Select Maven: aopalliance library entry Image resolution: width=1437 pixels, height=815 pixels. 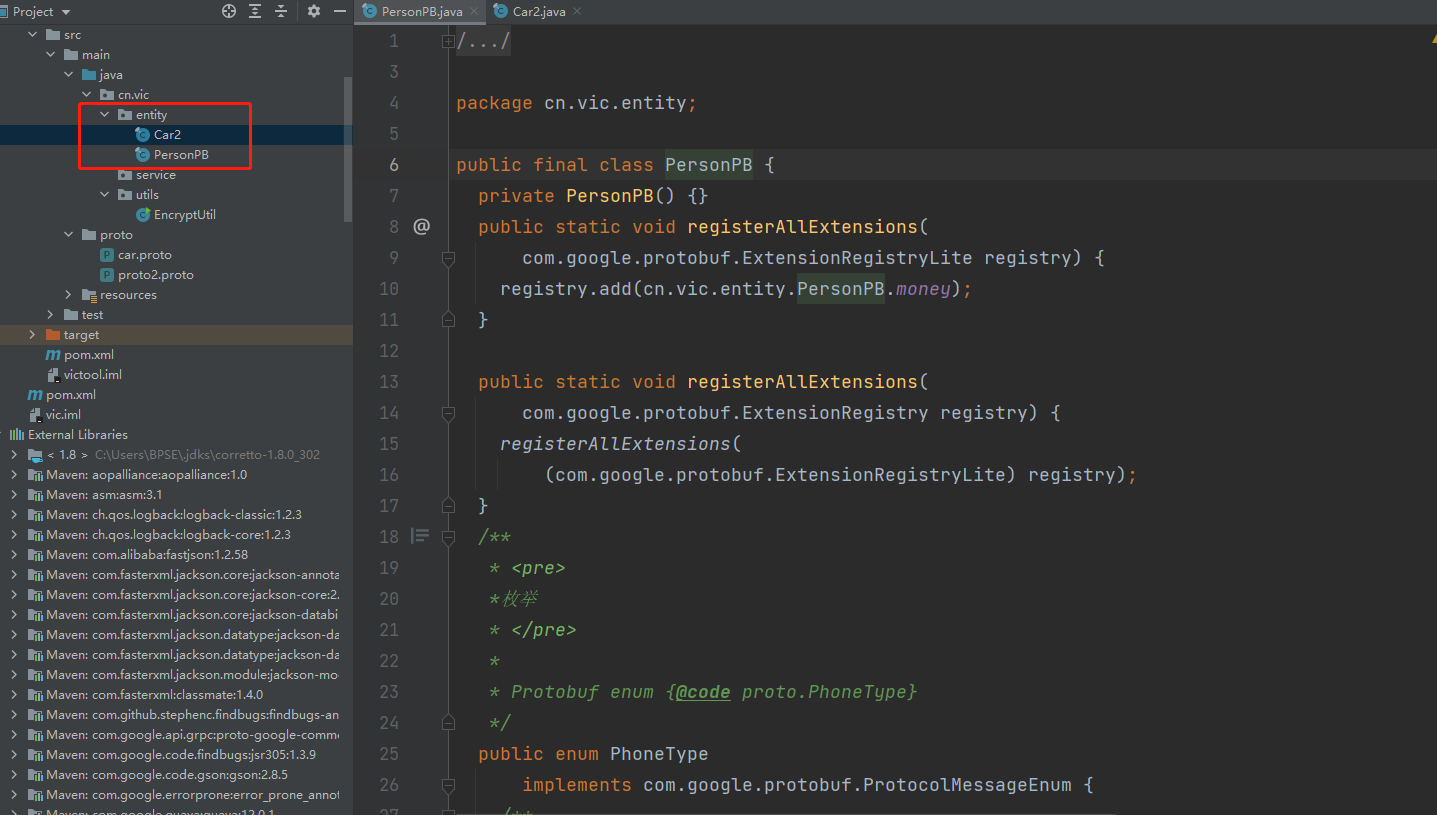coord(146,475)
